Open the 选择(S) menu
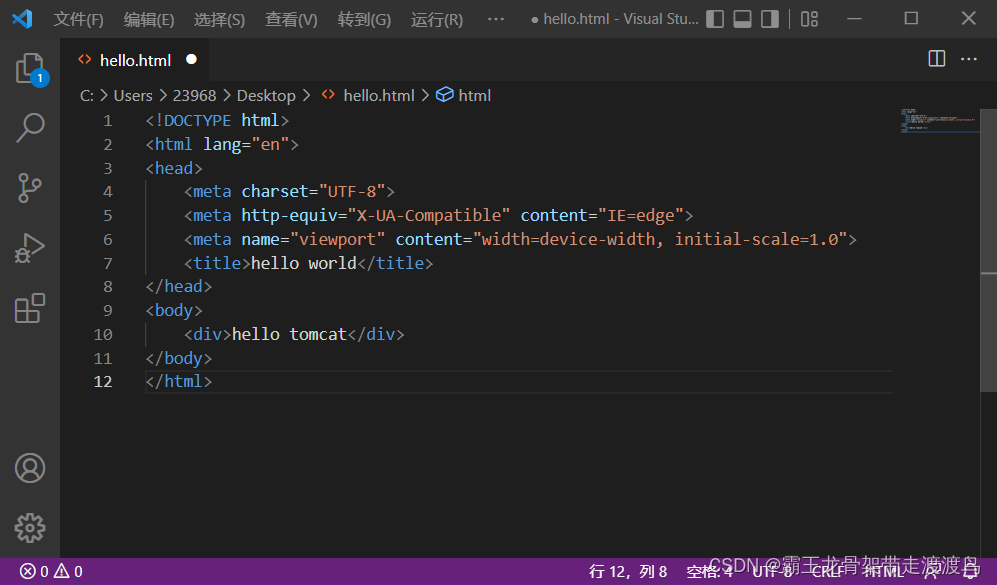This screenshot has width=997, height=585. point(219,20)
